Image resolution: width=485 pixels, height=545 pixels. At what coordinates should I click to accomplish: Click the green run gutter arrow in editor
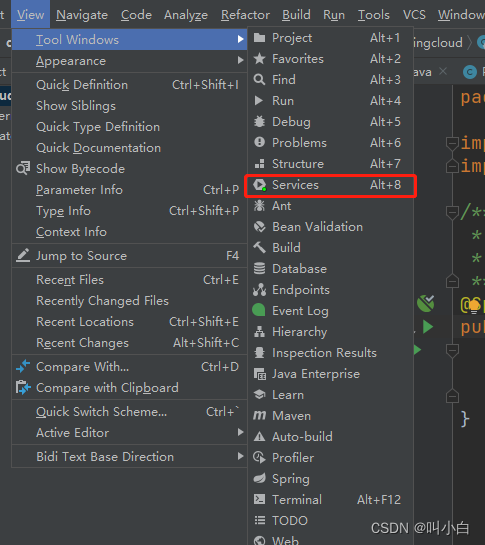[x=428, y=327]
